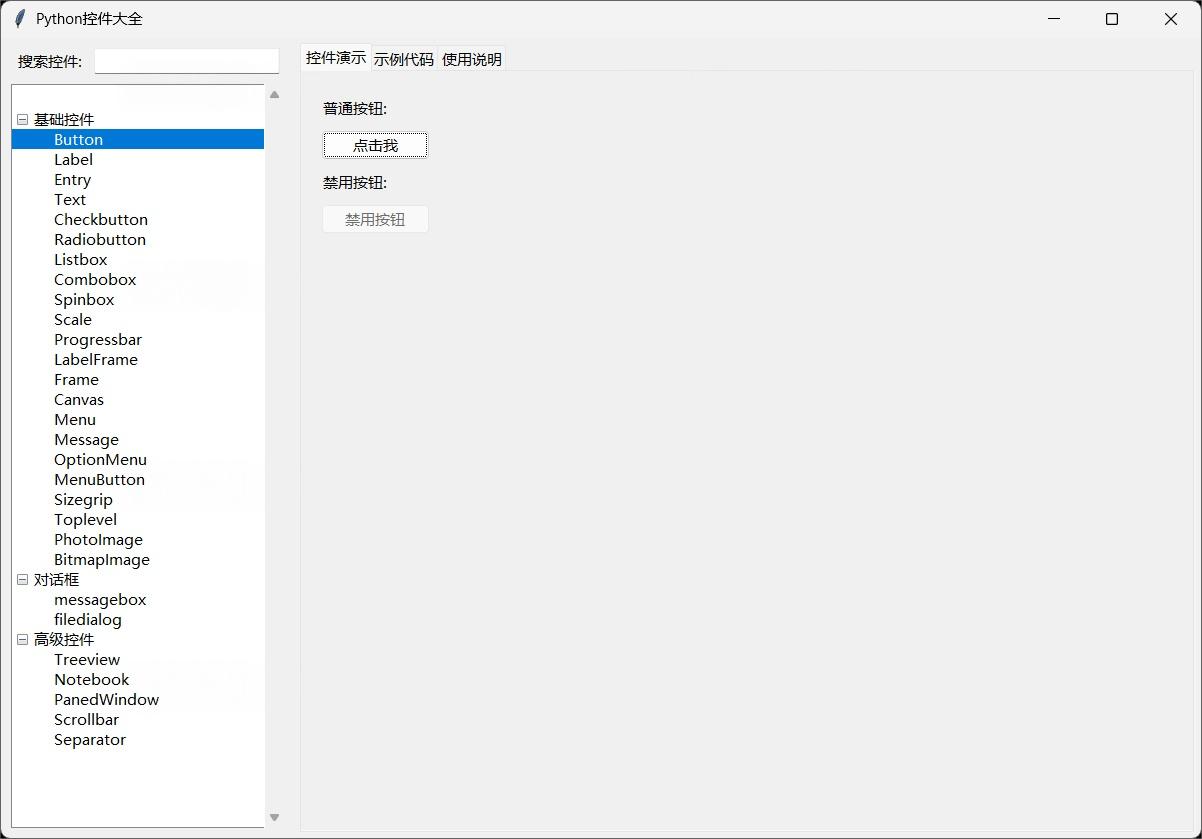Select the Treeview item under 高级控件
The width and height of the screenshot is (1202, 839).
coord(87,659)
